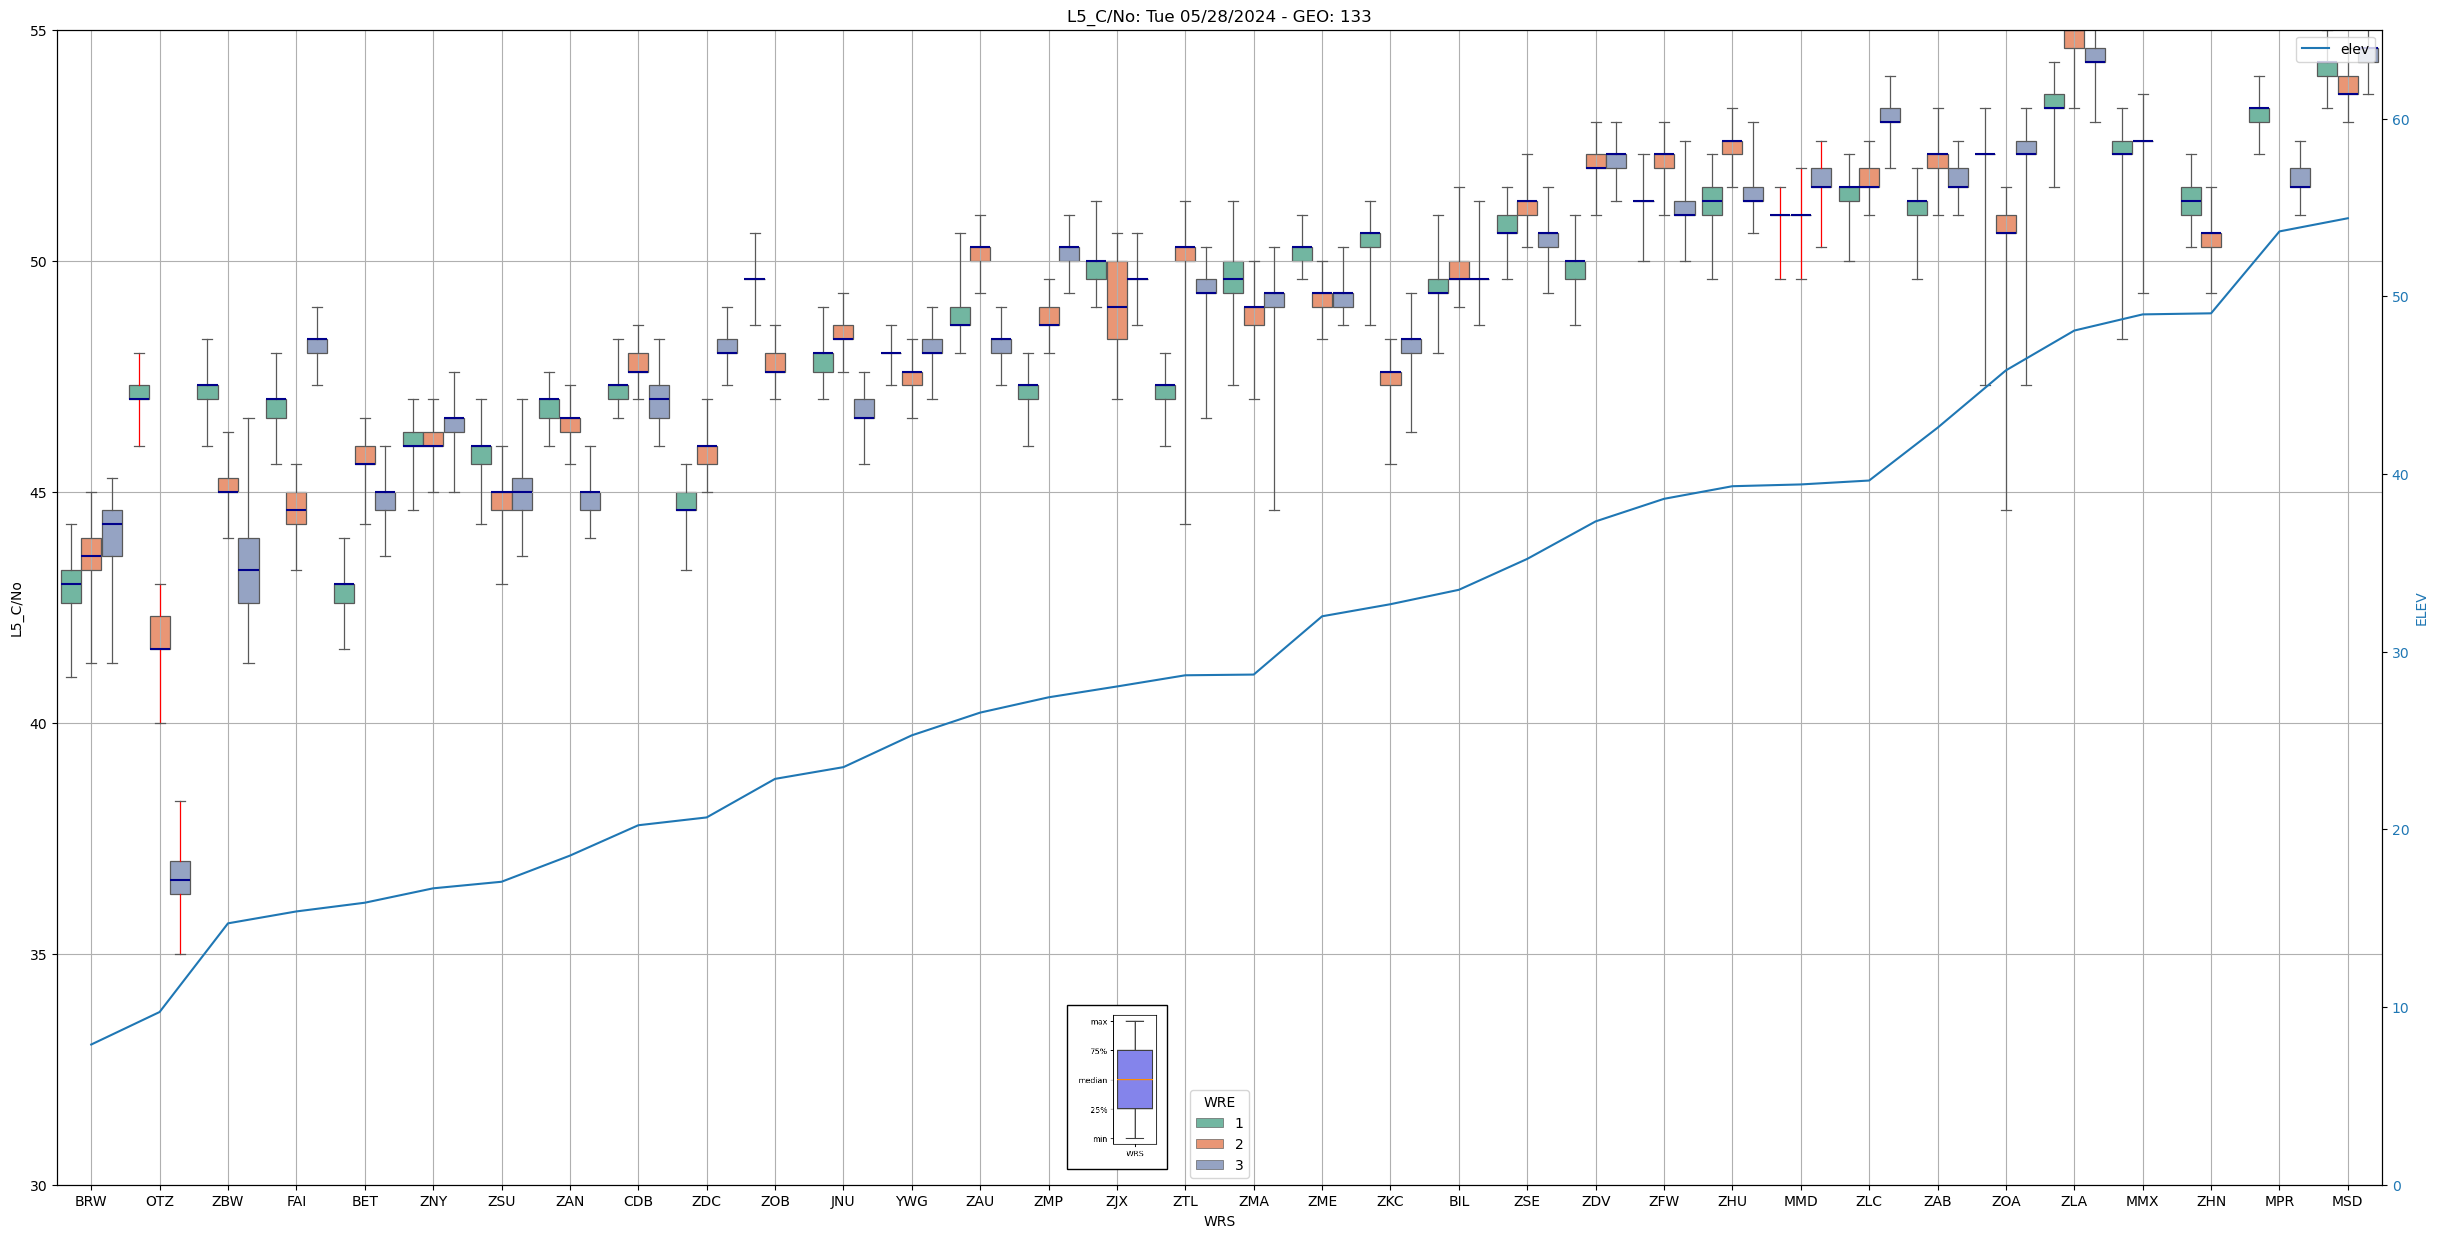Click the ZOB station tick label
2439x1238 pixels.
pos(775,1201)
